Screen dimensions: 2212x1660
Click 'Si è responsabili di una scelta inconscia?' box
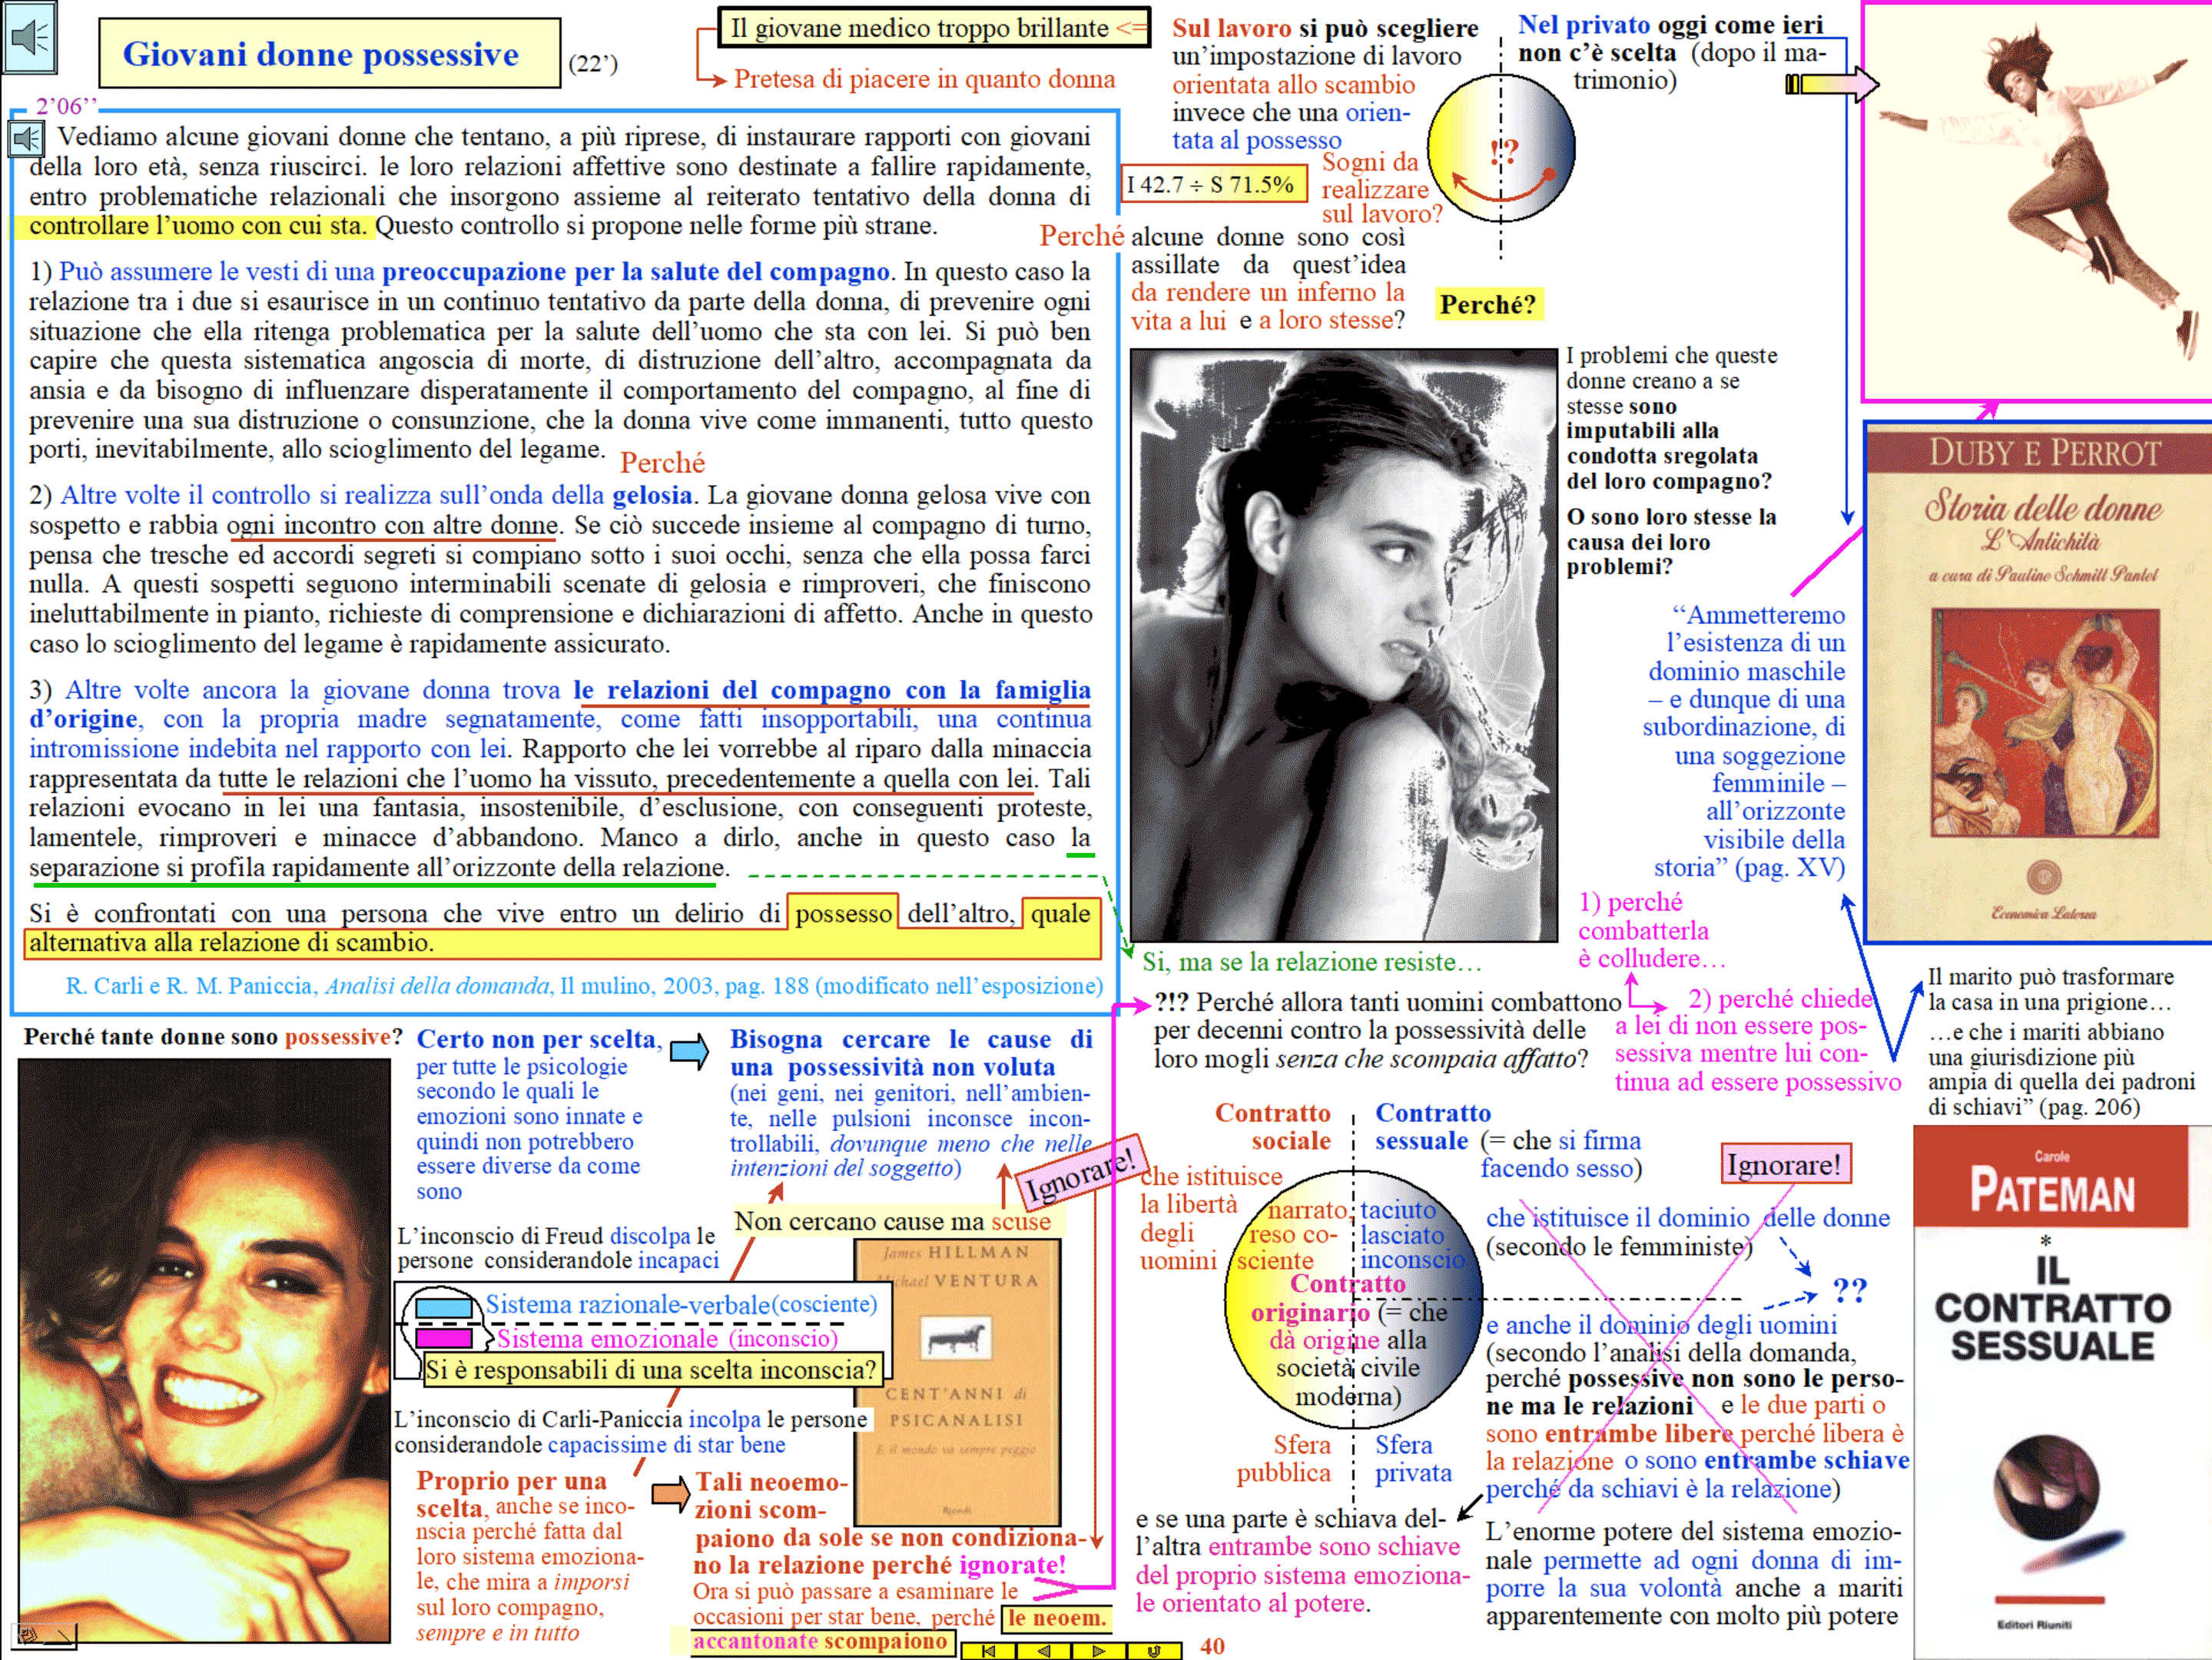click(653, 1369)
